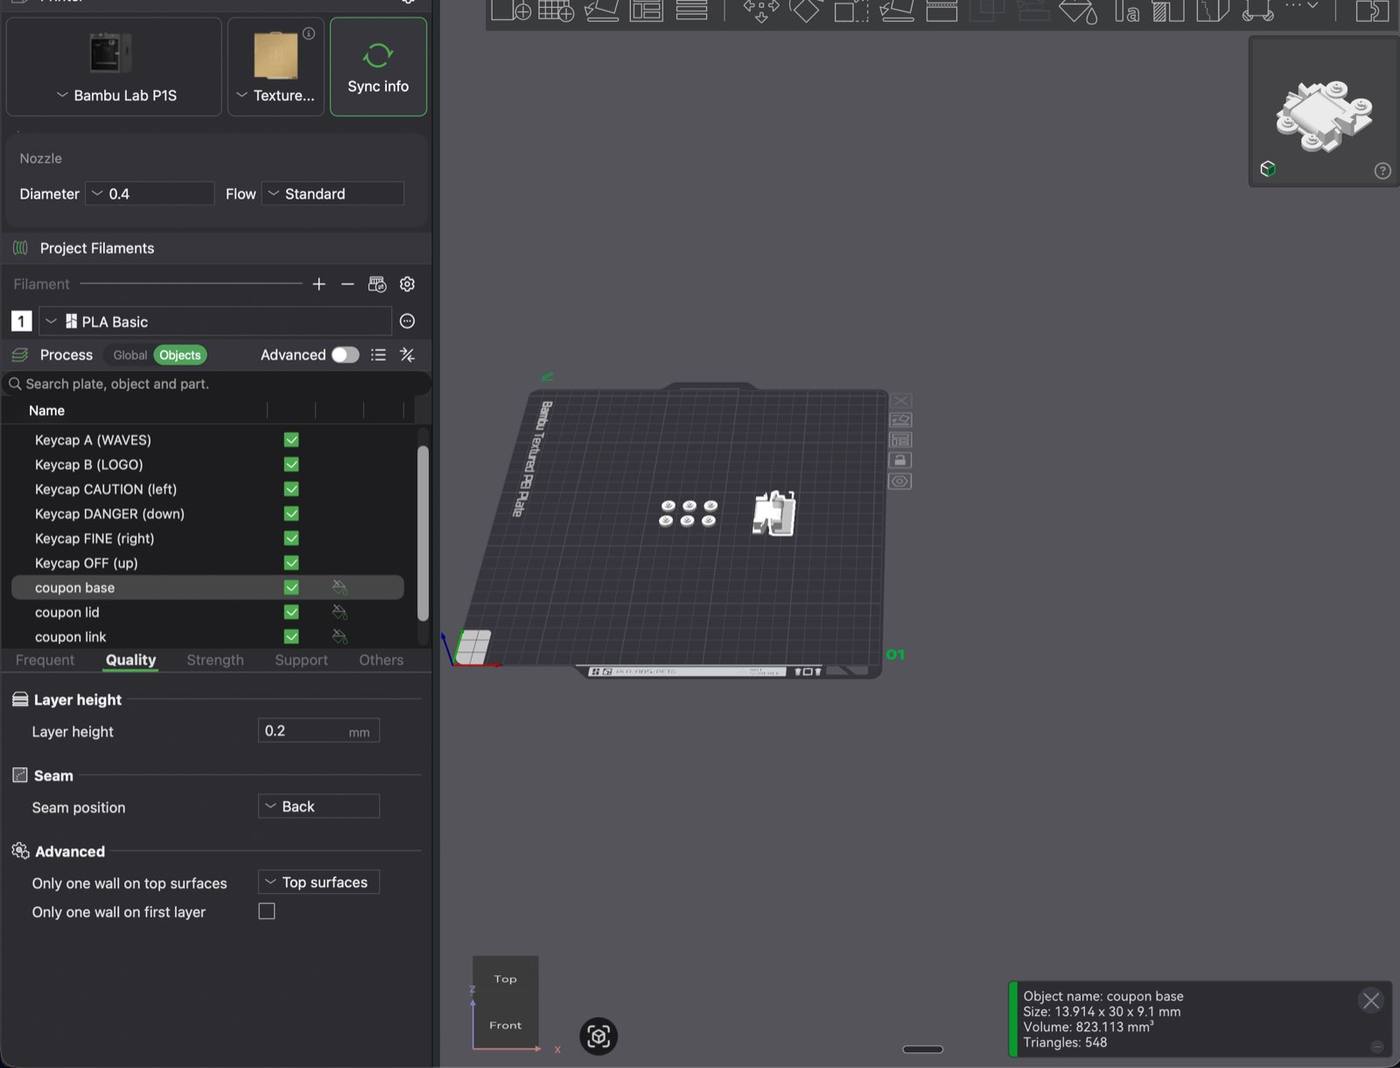Open the Seam position dropdown
The height and width of the screenshot is (1068, 1400).
pyautogui.click(x=319, y=806)
